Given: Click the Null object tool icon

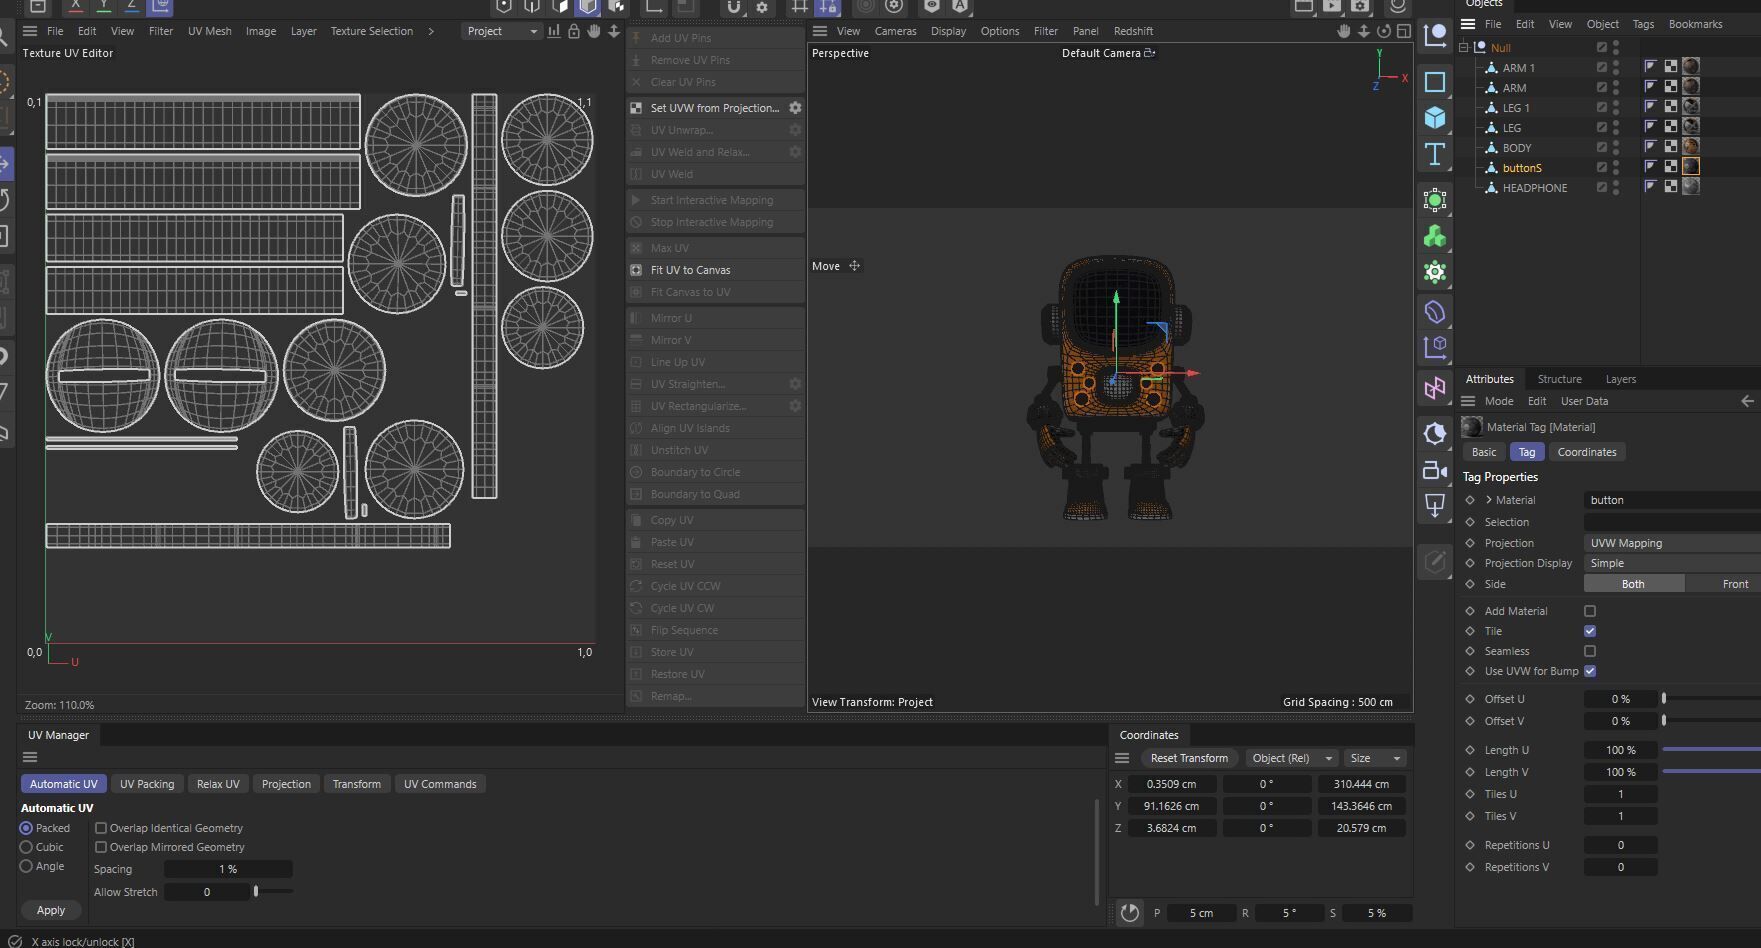Looking at the screenshot, I should [1435, 35].
